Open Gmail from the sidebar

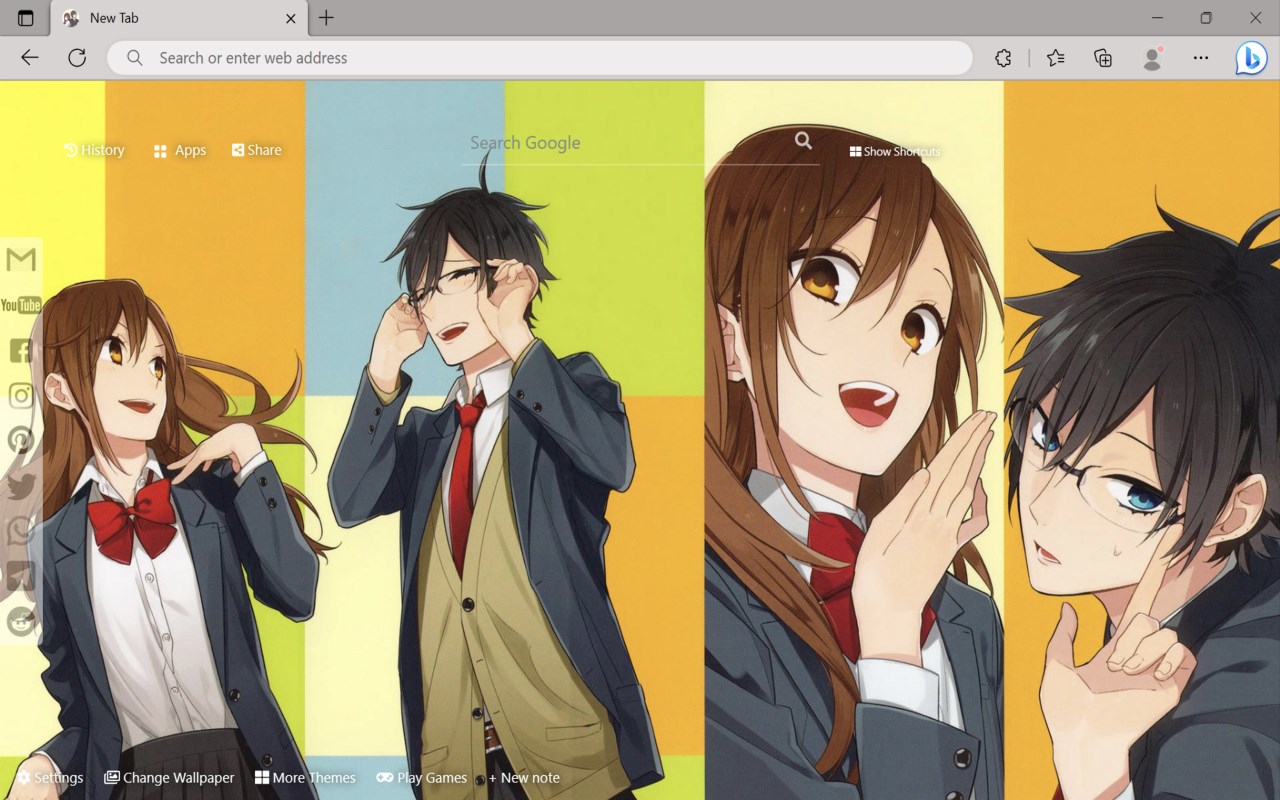[21, 260]
